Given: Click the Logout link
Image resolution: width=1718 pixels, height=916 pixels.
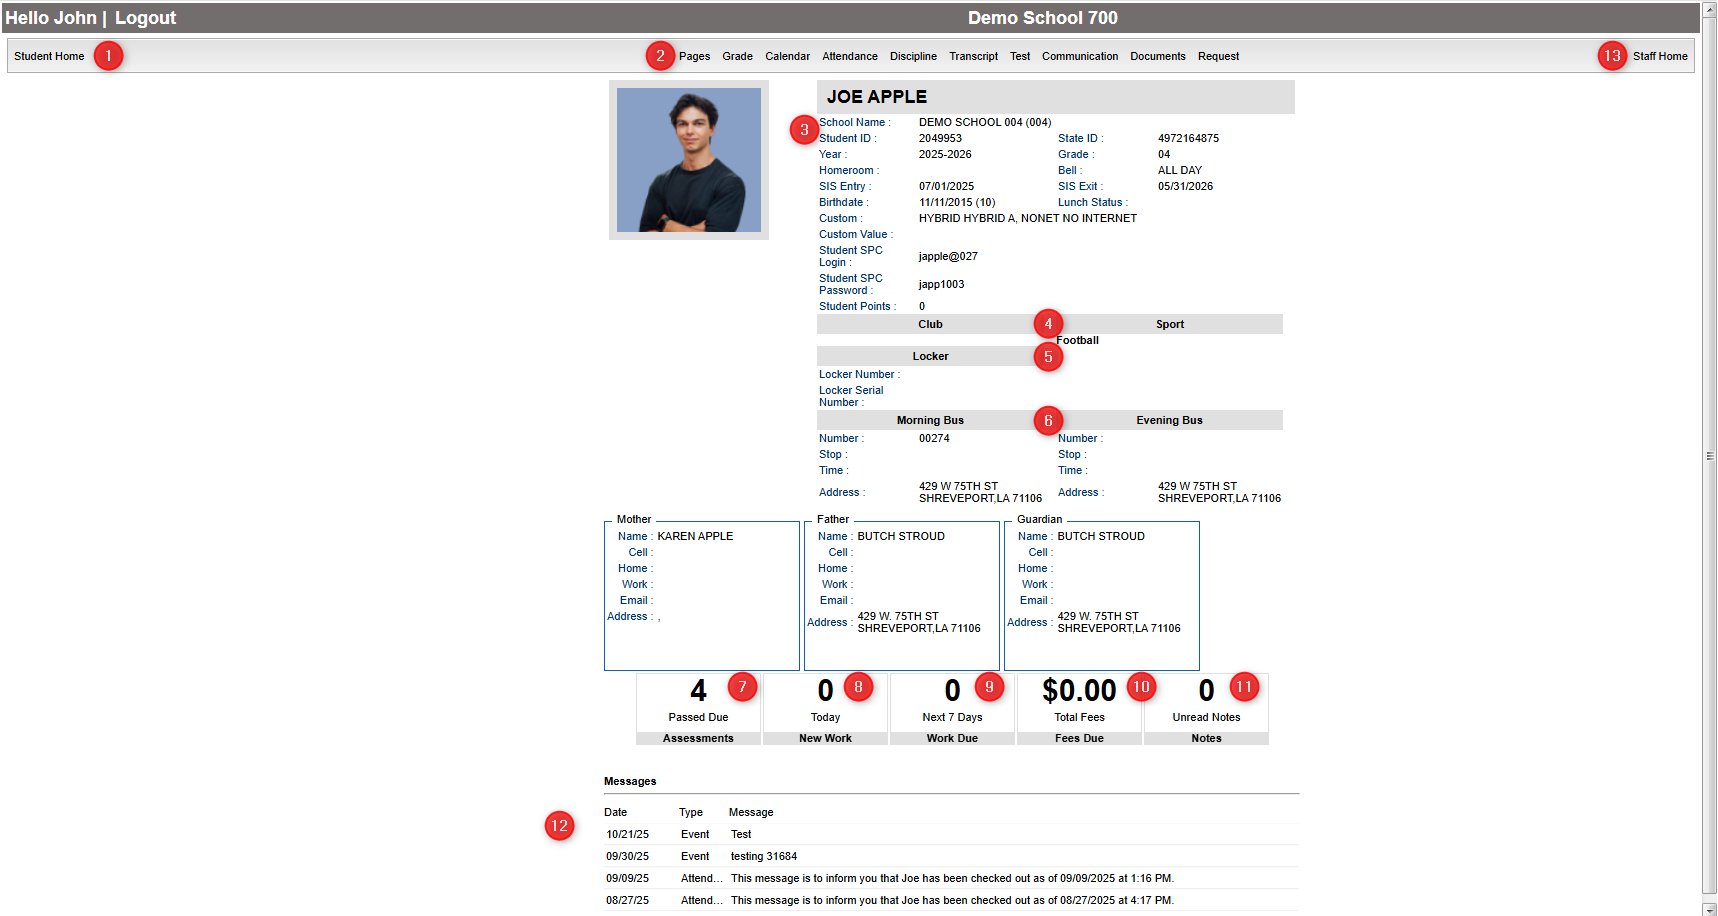Looking at the screenshot, I should tap(145, 18).
